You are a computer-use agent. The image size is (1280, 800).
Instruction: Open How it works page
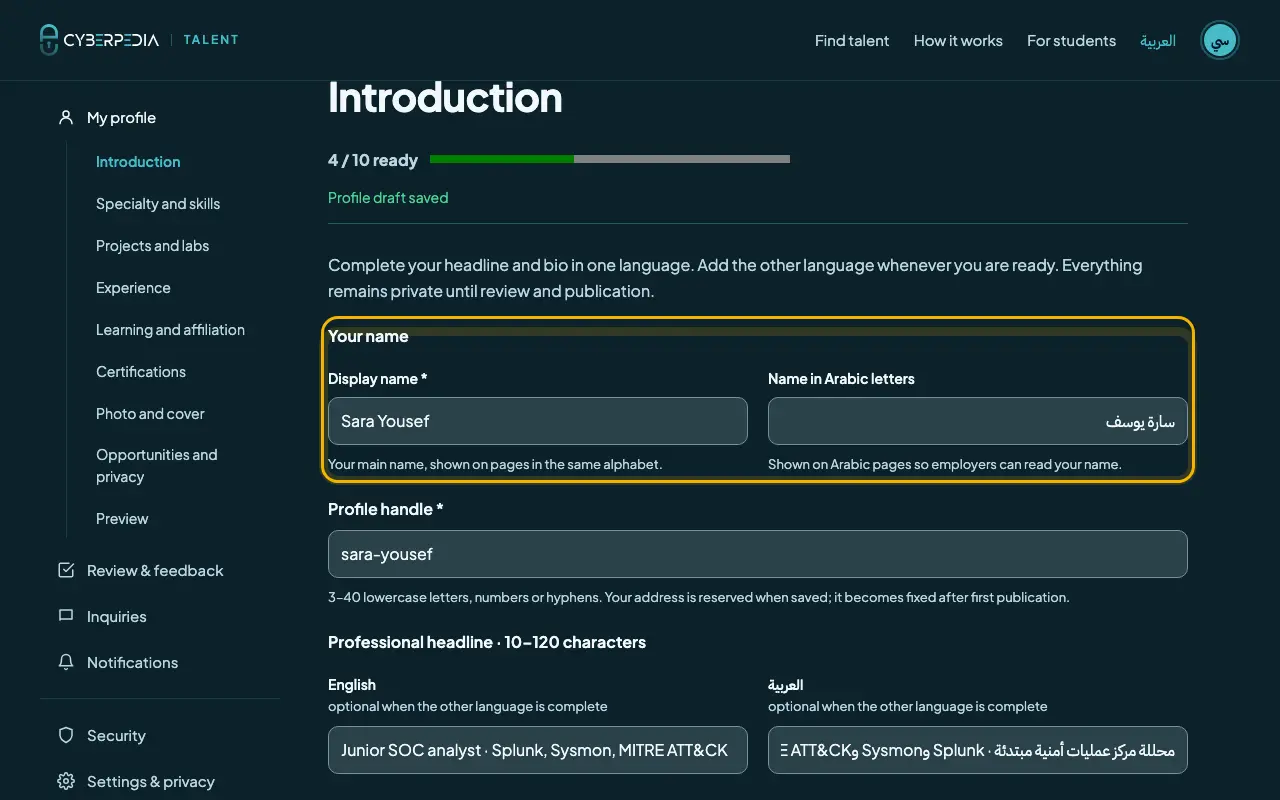[958, 41]
